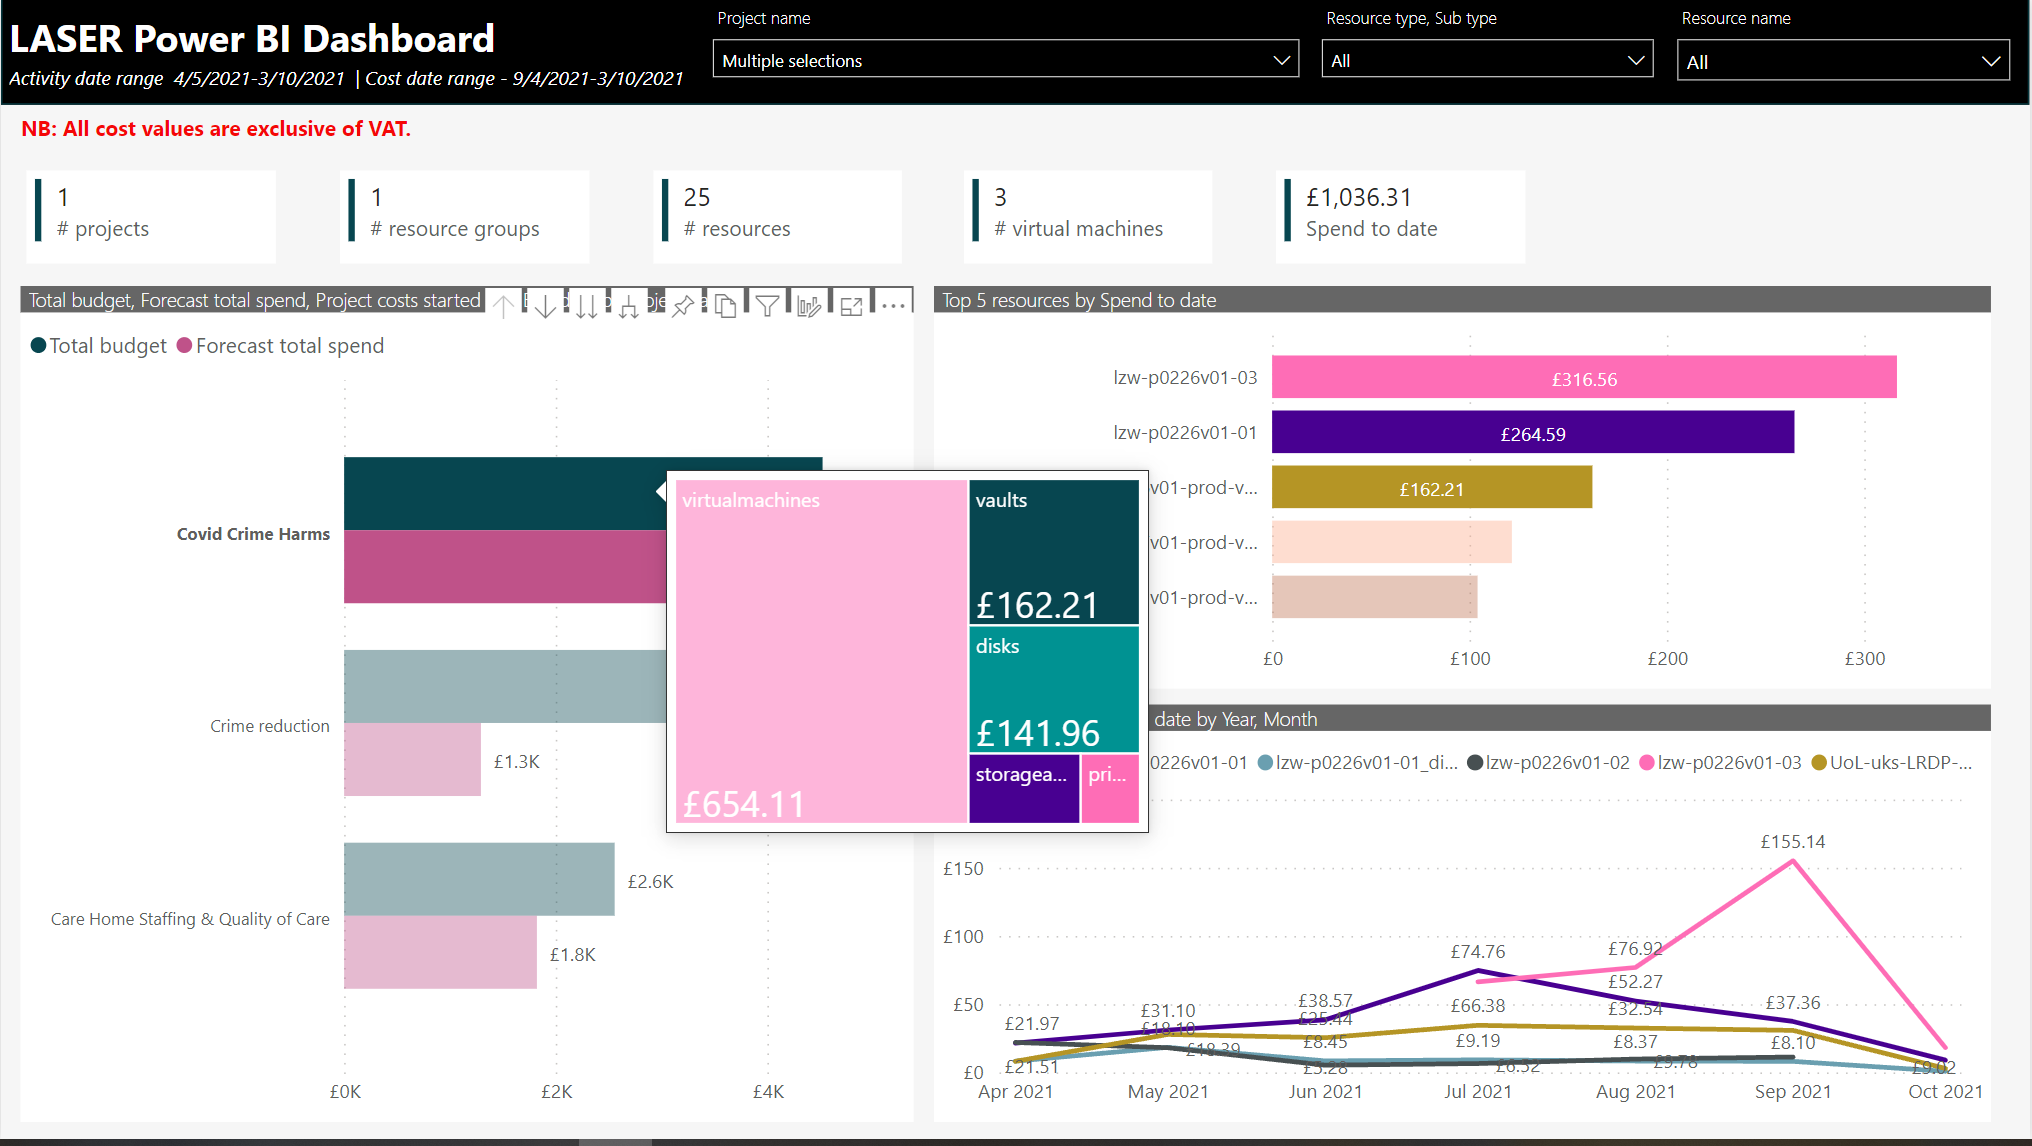Go to next level double-arrow icon

587,305
